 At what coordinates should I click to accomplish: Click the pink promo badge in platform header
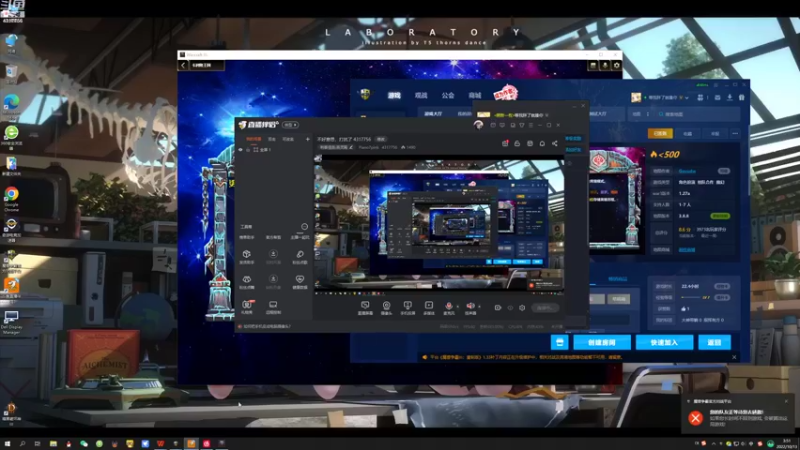[x=505, y=93]
